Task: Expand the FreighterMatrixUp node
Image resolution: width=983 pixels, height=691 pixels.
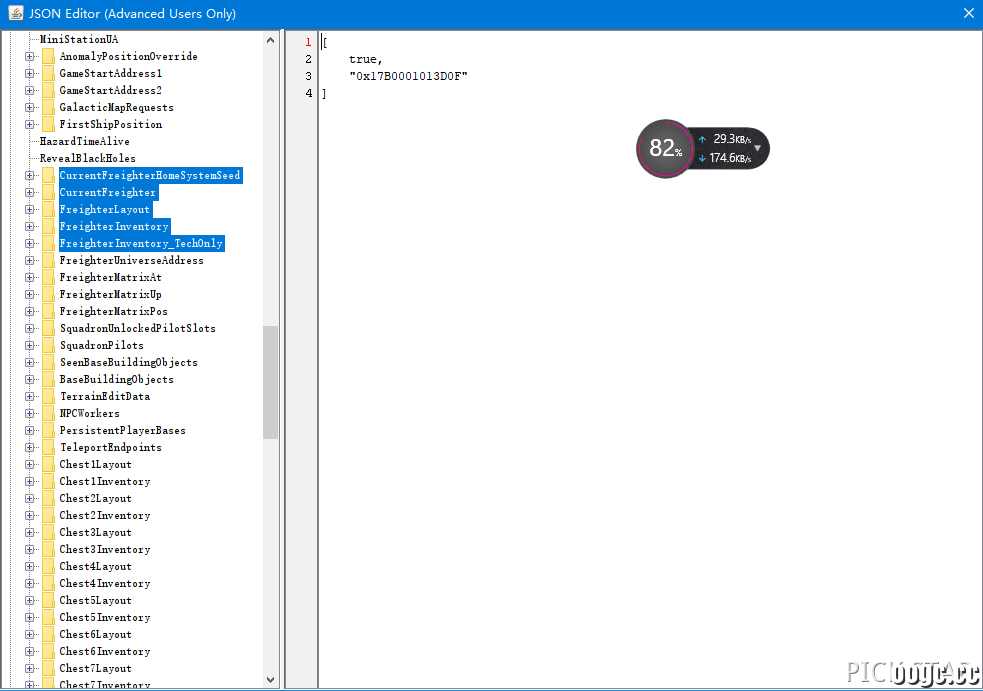Action: coord(29,294)
